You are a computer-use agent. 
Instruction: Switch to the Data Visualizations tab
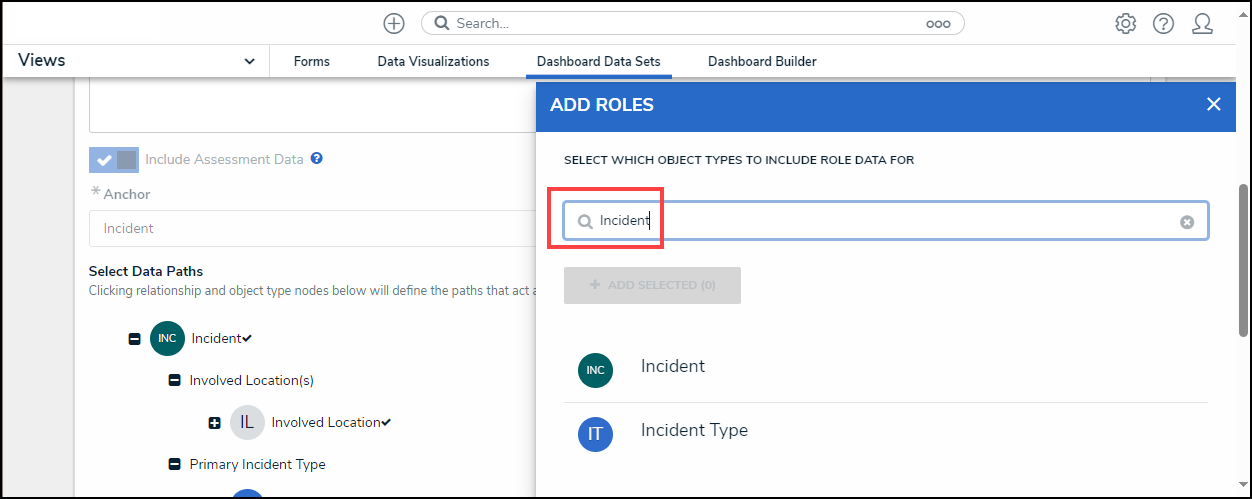[433, 61]
